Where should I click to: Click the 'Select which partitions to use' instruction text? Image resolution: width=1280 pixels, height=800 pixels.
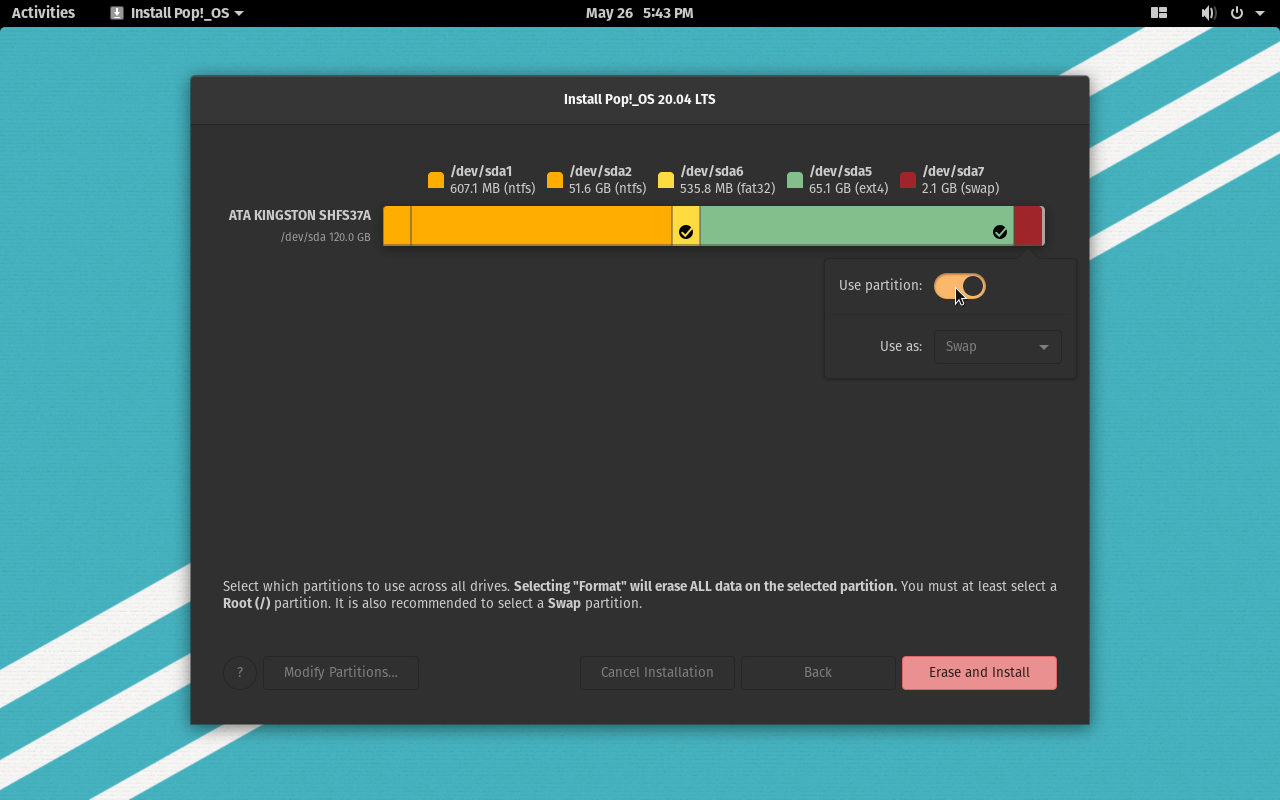point(640,594)
